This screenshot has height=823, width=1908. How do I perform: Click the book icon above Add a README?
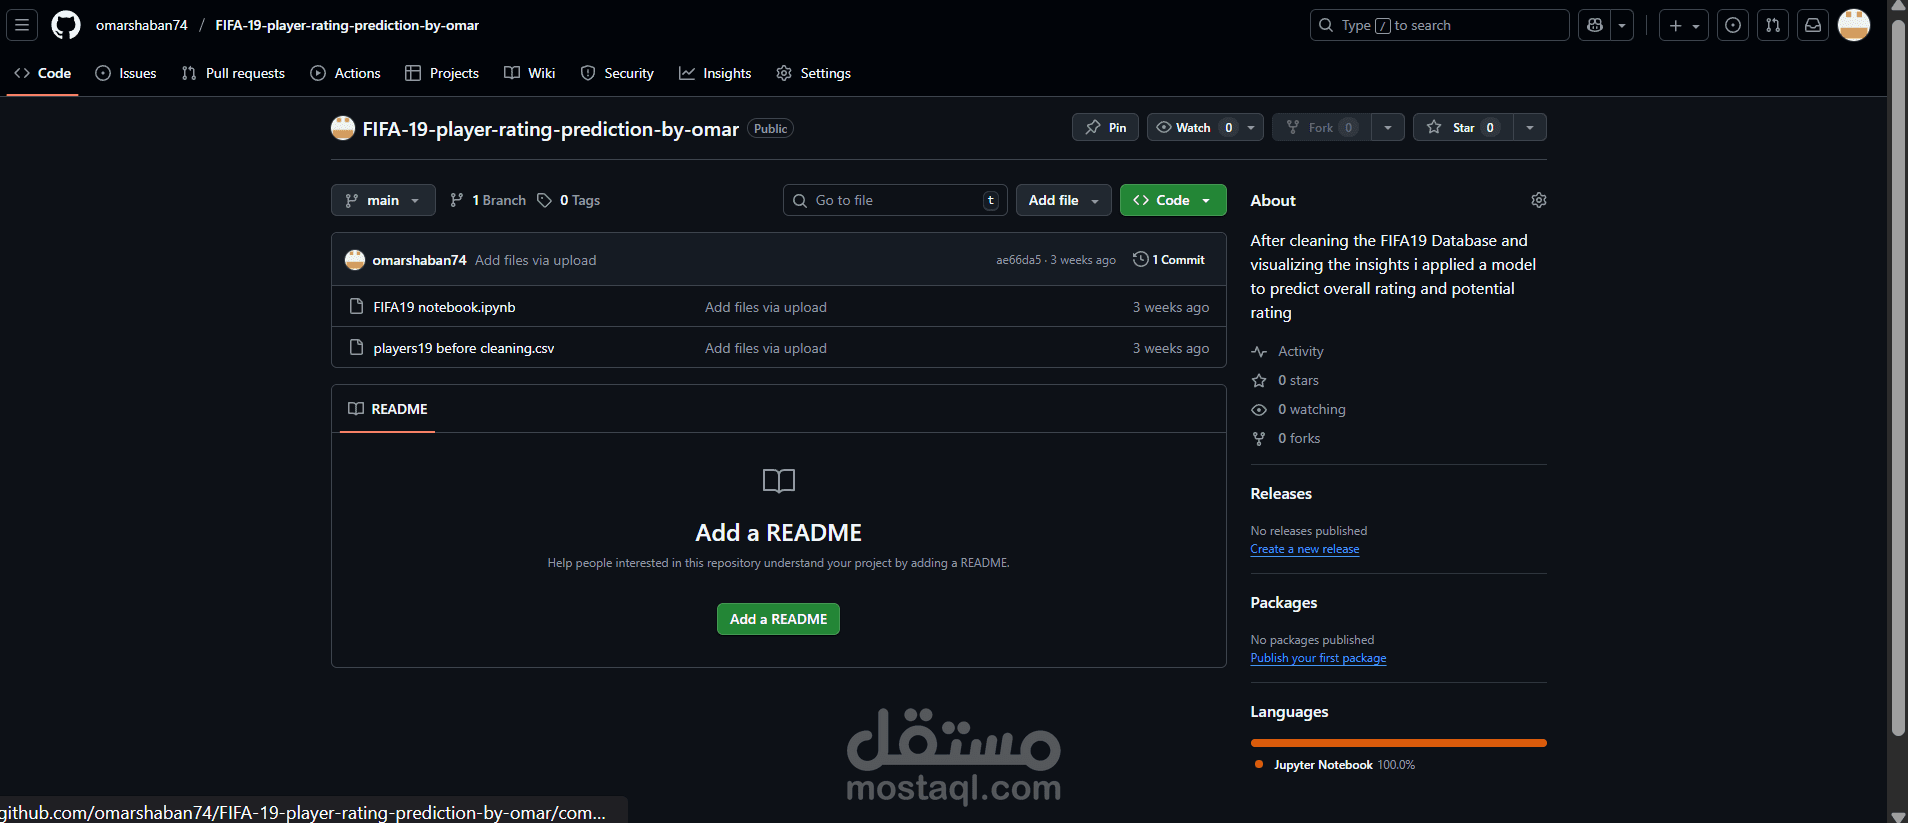click(779, 481)
